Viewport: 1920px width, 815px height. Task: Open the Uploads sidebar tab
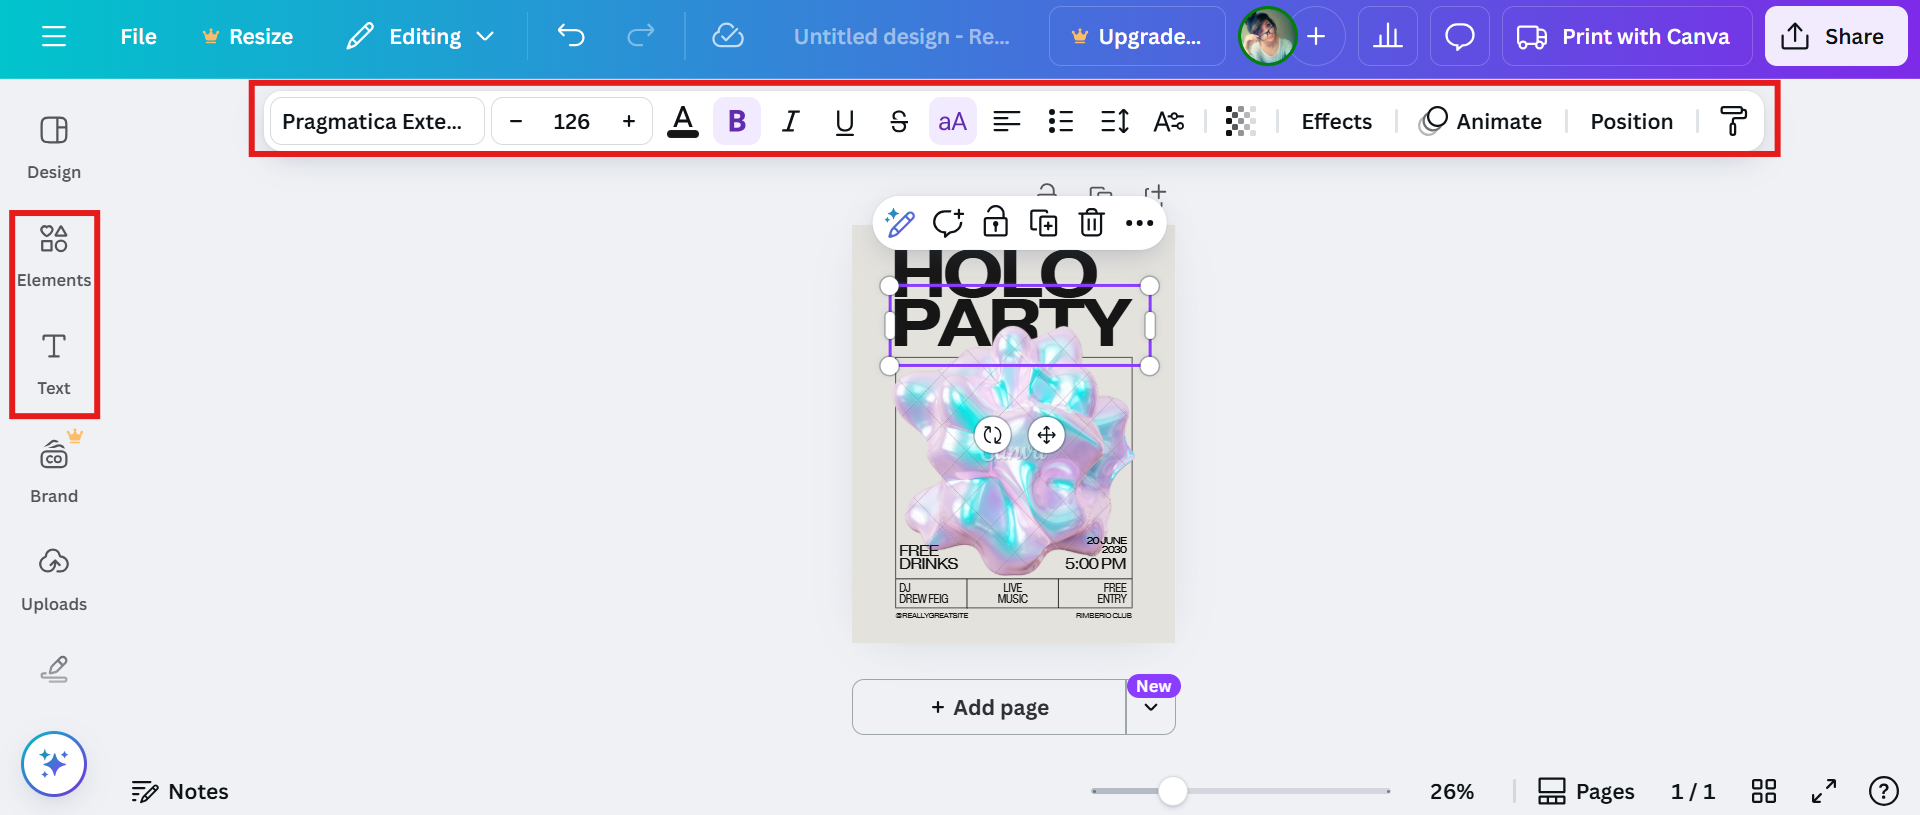(x=54, y=580)
